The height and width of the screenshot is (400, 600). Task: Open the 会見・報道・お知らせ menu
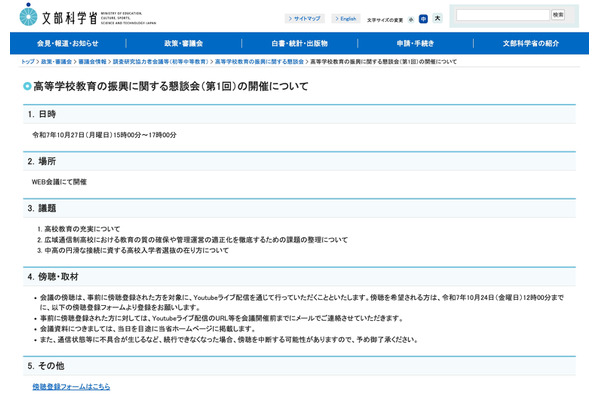[x=68, y=44]
